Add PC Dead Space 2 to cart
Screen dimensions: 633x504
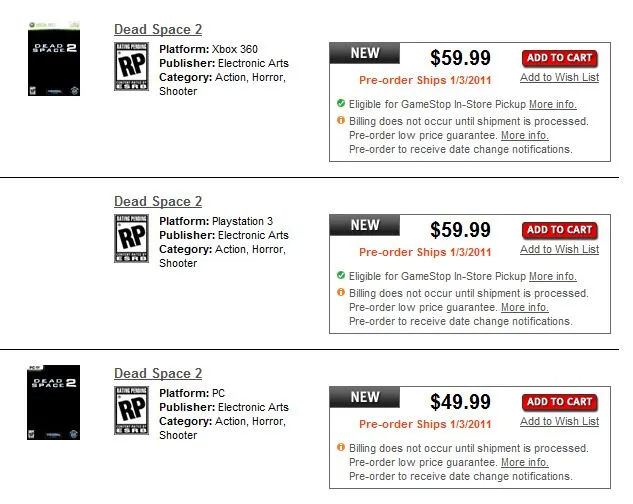559,402
